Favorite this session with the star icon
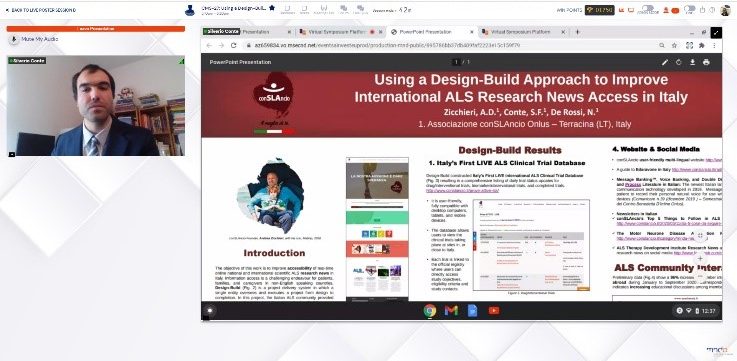The height and width of the screenshot is (361, 737). pyautogui.click(x=272, y=8)
